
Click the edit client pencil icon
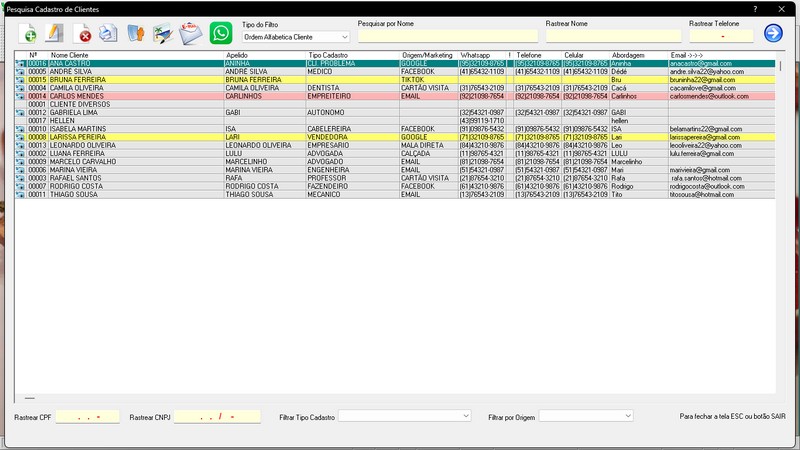pos(54,33)
